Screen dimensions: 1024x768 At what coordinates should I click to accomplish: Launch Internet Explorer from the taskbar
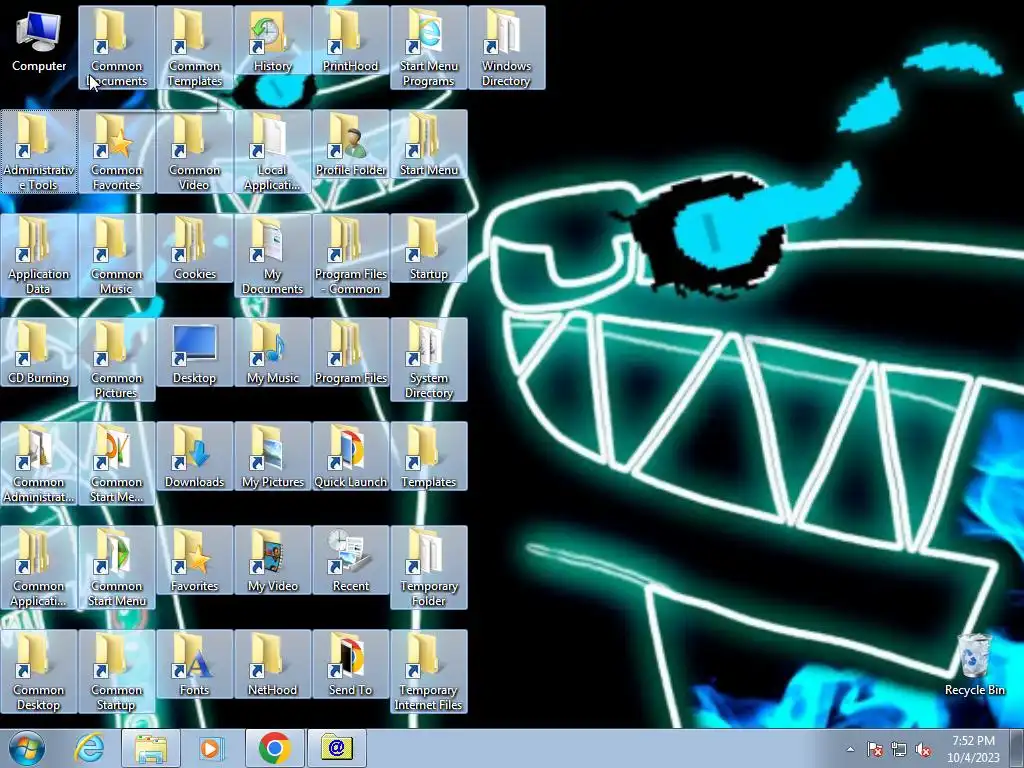pyautogui.click(x=89, y=748)
